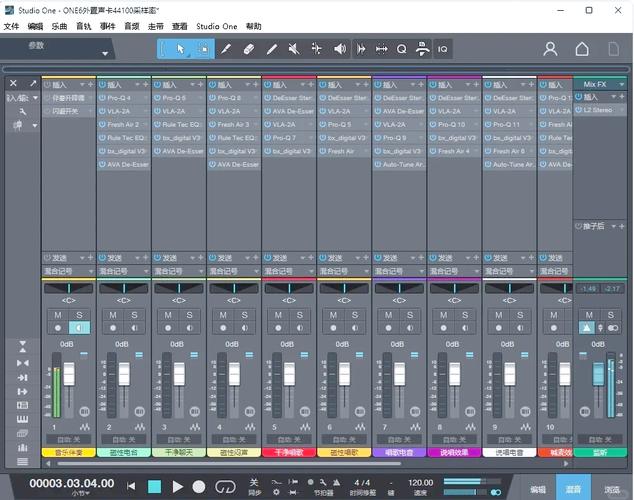Toggle the monitor button on channel 1

(x=80, y=327)
